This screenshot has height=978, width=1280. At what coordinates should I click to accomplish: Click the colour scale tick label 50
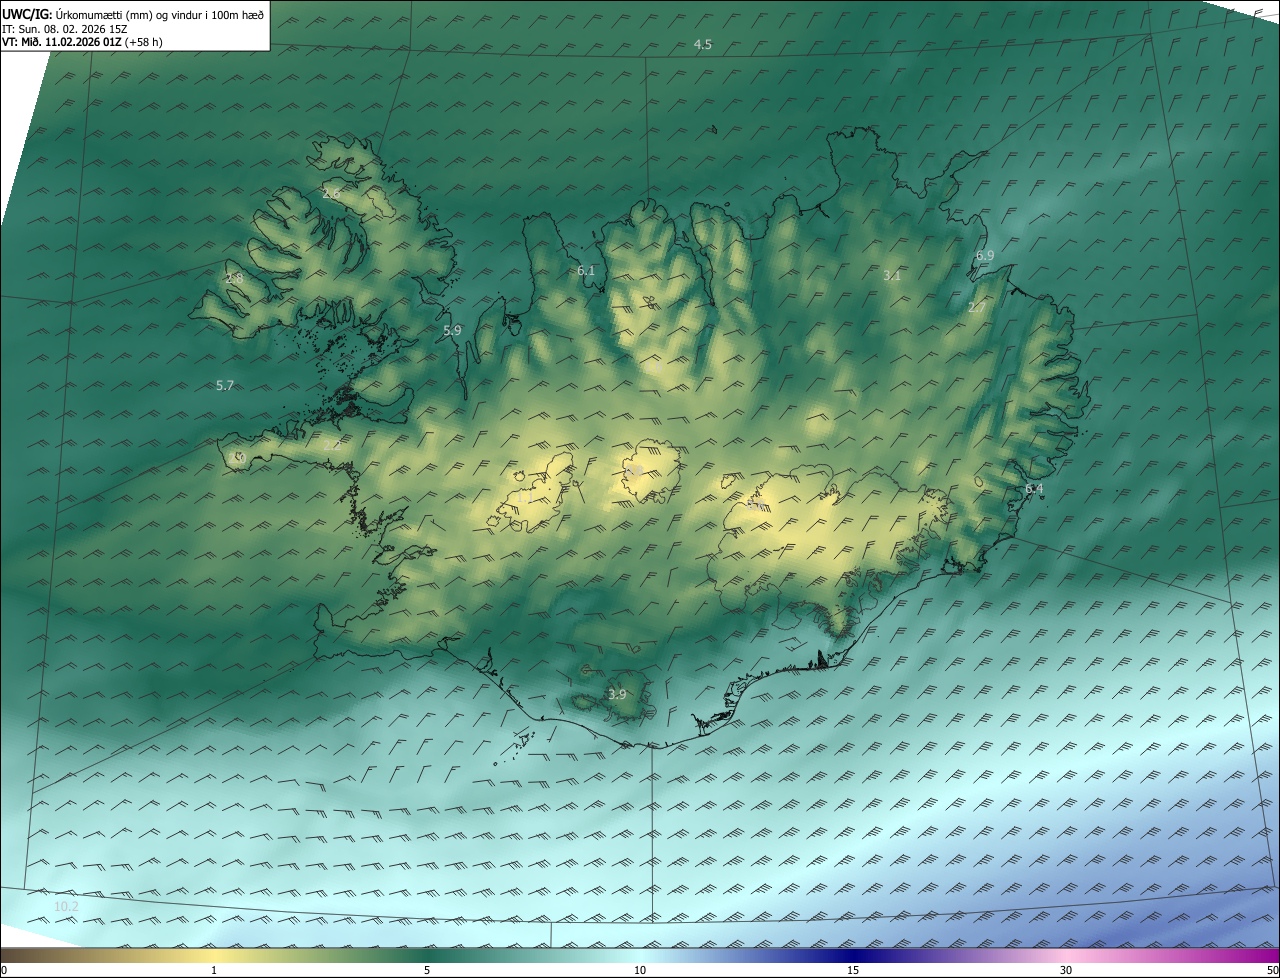(x=1272, y=970)
